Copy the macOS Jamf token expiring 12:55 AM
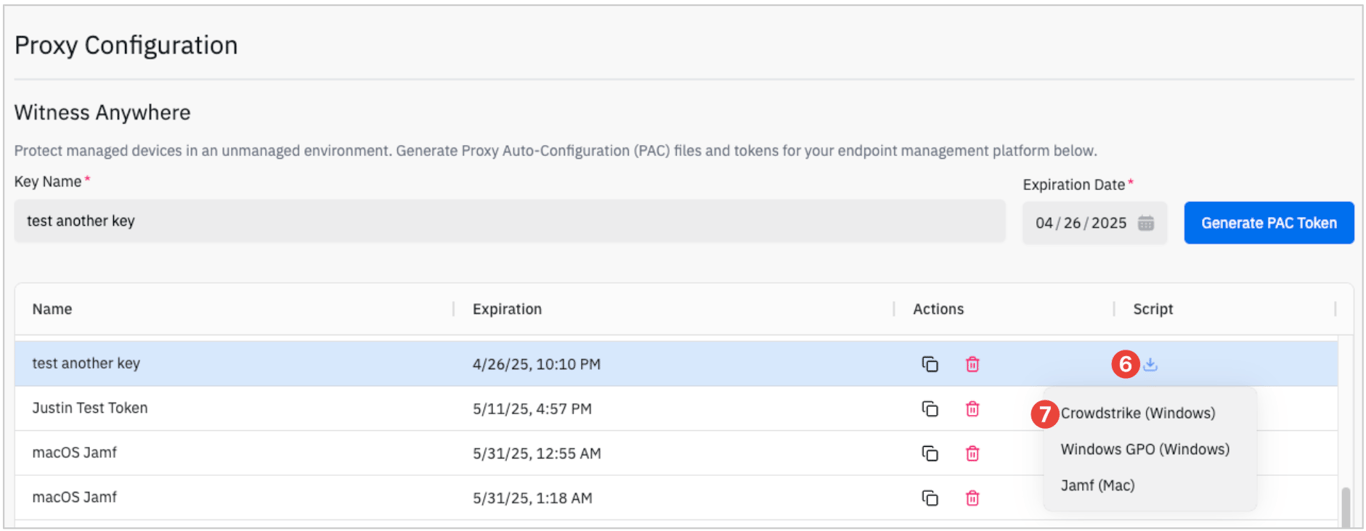Viewport: 1366px width, 531px height. (930, 454)
